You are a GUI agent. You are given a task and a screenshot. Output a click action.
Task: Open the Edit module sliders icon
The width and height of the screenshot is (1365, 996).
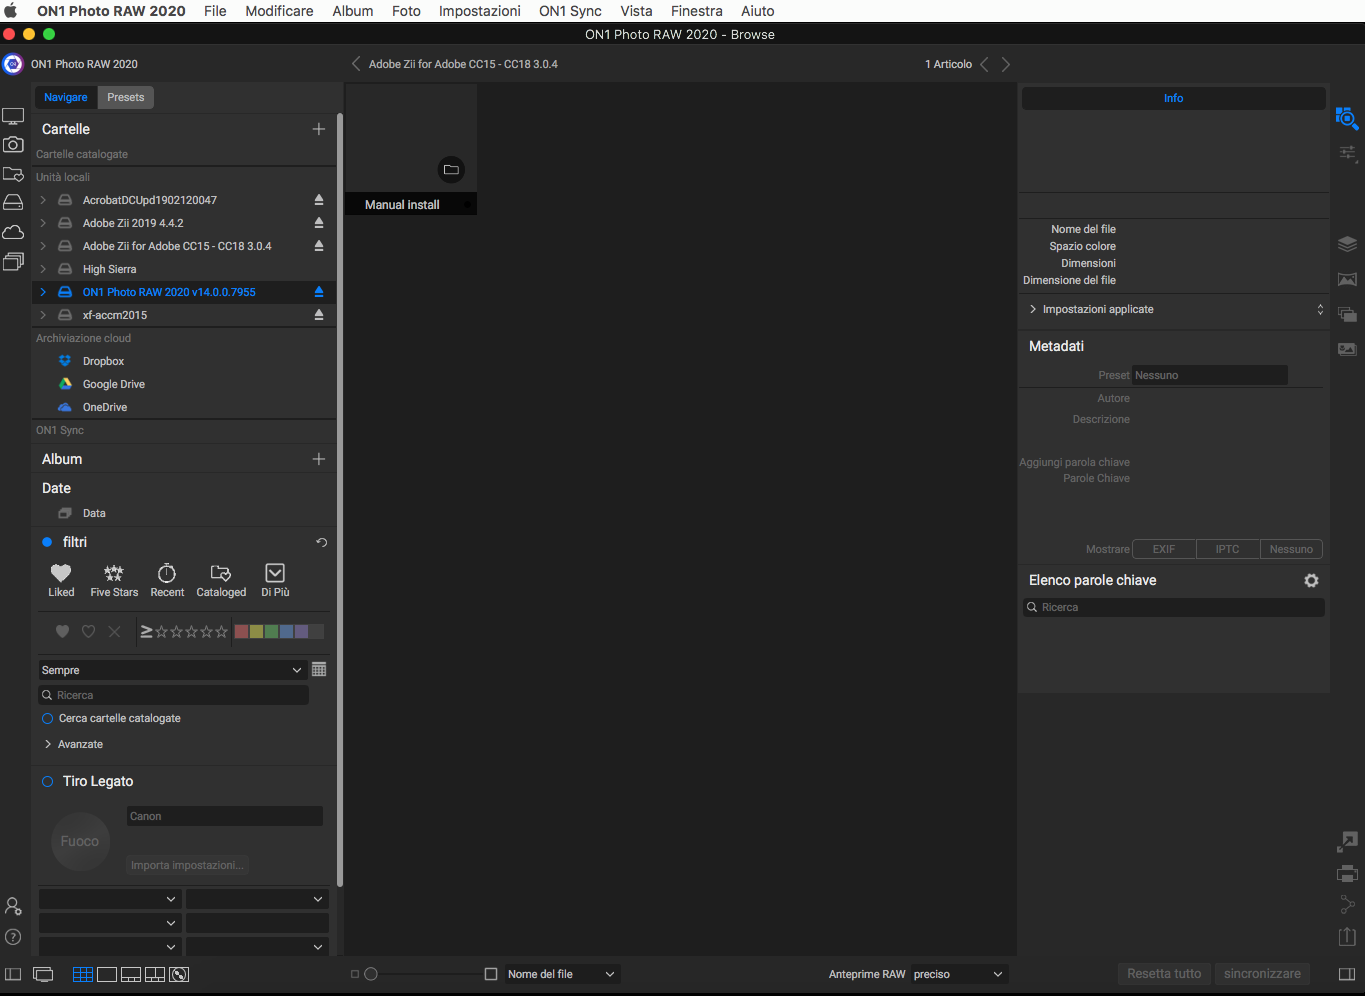(1348, 153)
